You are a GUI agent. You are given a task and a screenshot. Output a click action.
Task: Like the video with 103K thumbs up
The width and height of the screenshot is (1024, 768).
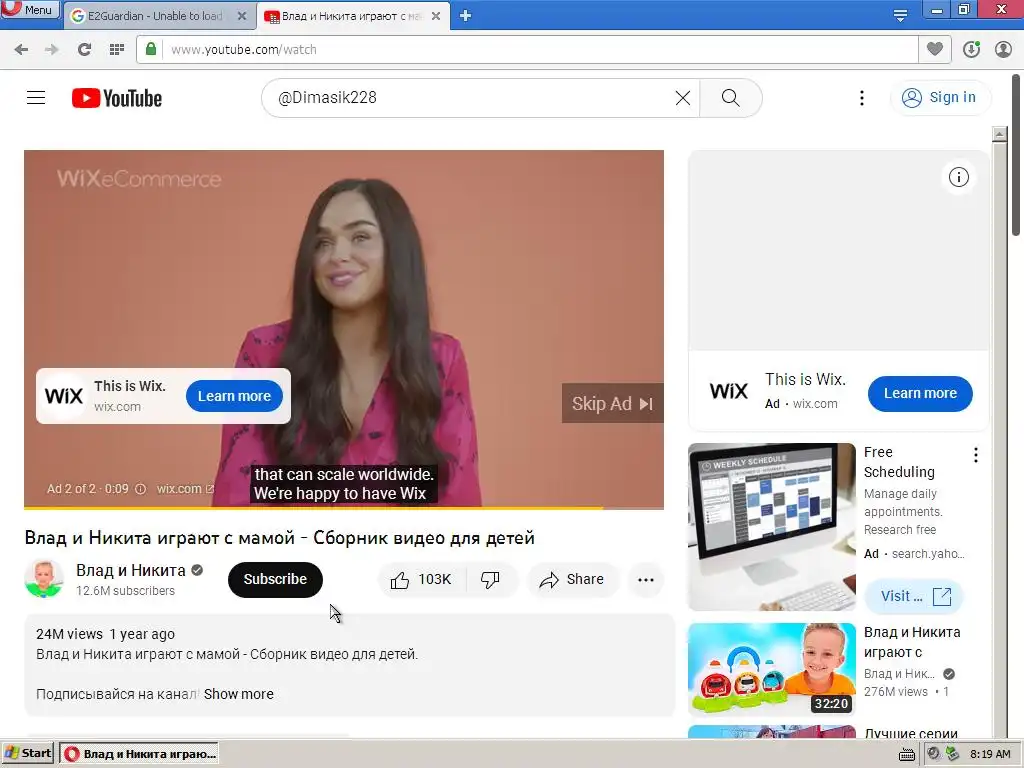tap(422, 580)
